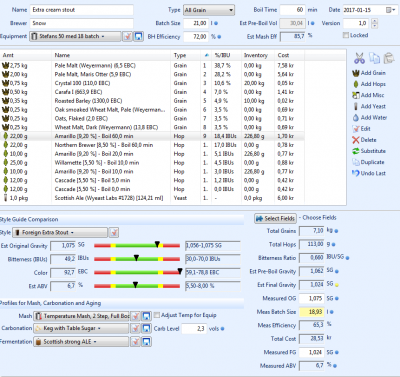This screenshot has height=377, width=400.
Task: Save carbonation profile icon
Action: [146, 328]
